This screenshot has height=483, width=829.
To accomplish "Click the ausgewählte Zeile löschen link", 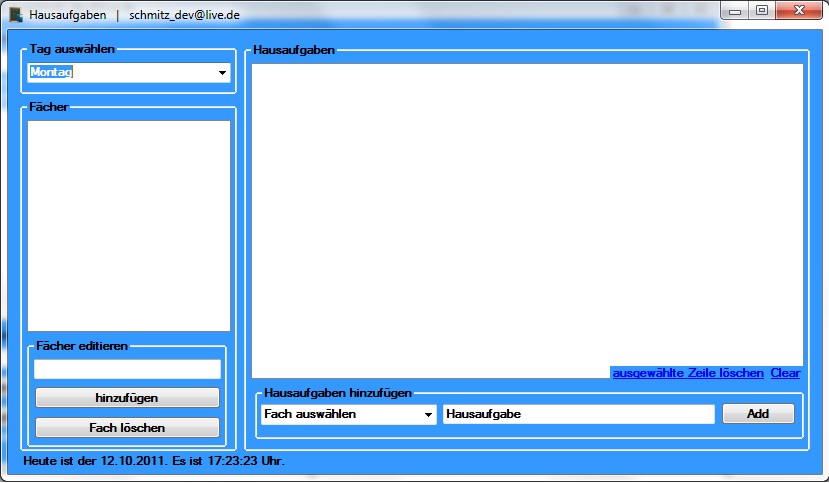I will [687, 373].
